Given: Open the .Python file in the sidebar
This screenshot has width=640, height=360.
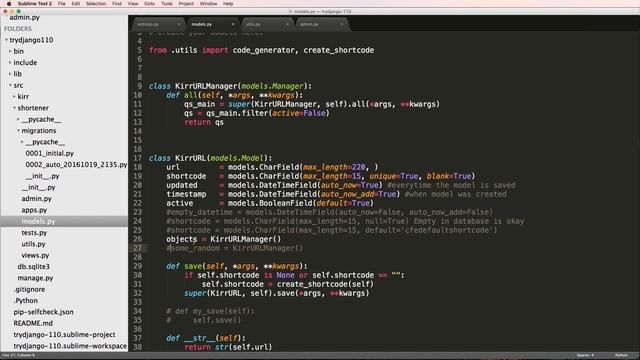Looking at the screenshot, I should 26,301.
